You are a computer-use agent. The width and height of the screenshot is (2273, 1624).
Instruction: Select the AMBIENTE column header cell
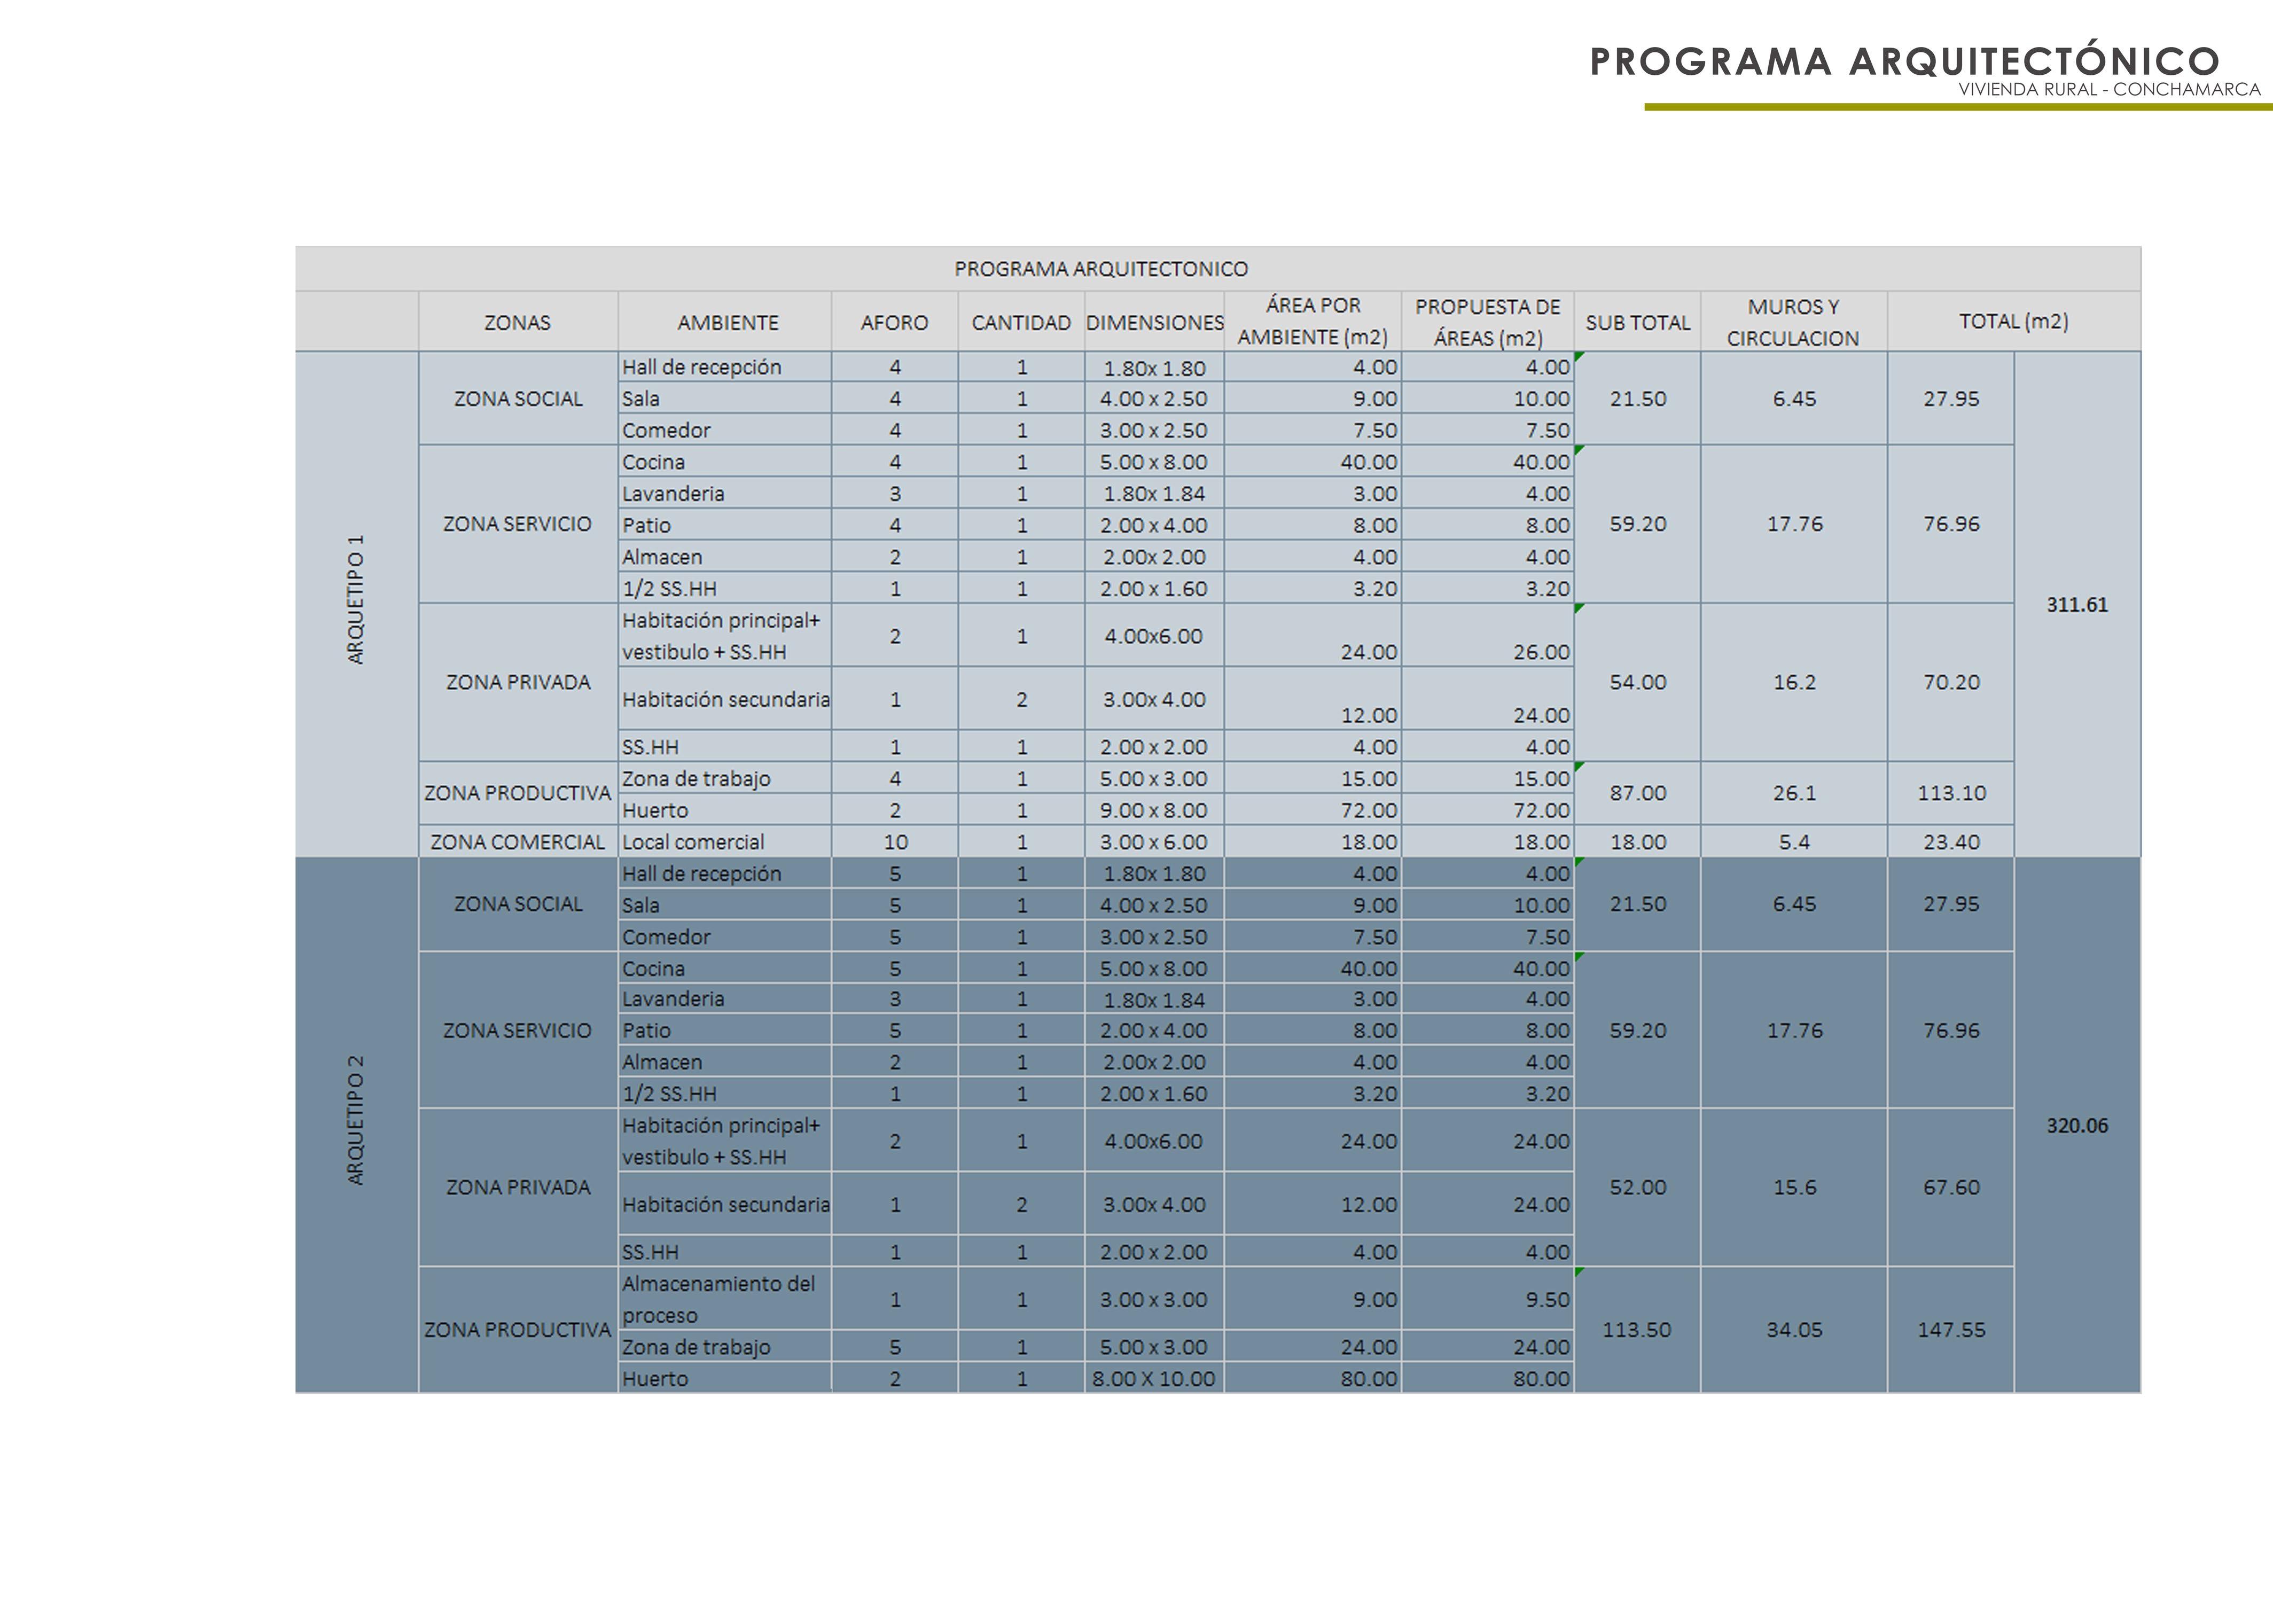[727, 323]
